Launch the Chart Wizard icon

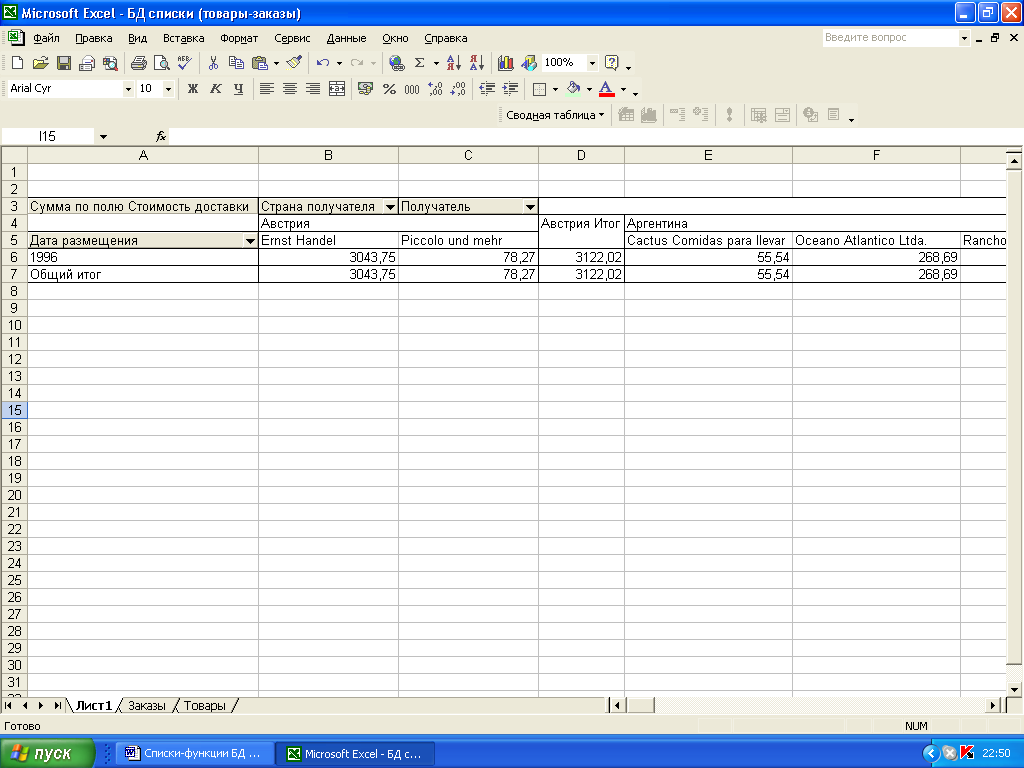[x=505, y=63]
